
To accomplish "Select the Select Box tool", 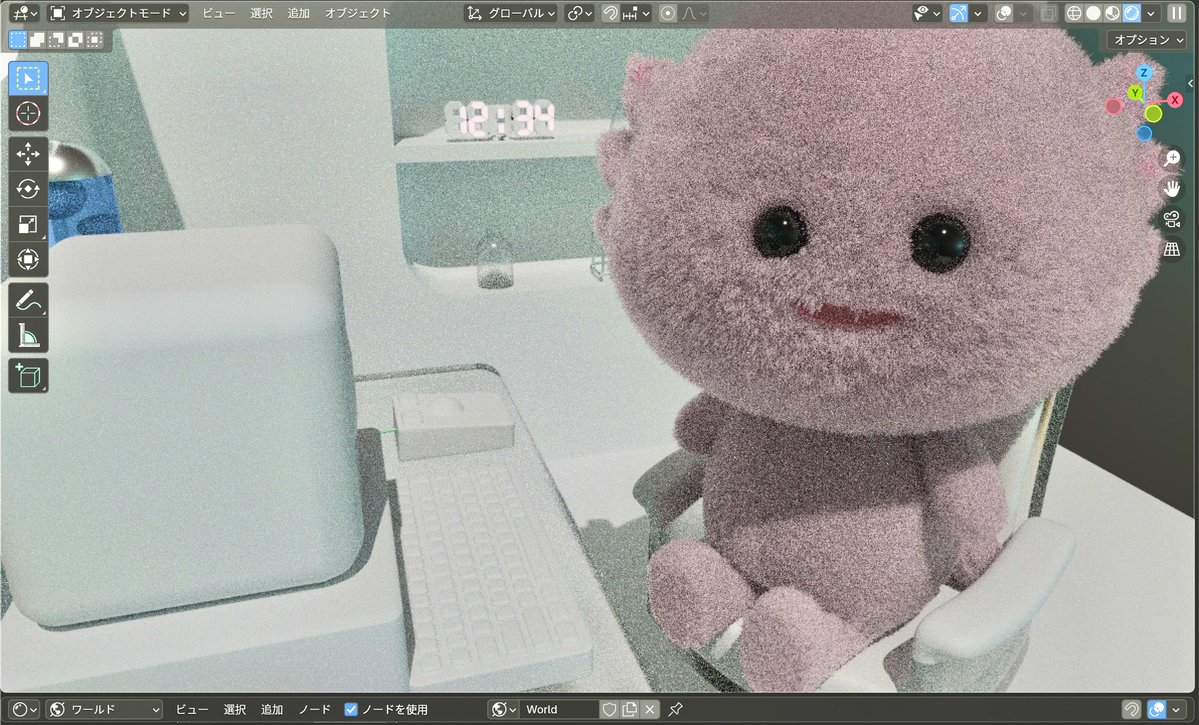I will pos(28,79).
